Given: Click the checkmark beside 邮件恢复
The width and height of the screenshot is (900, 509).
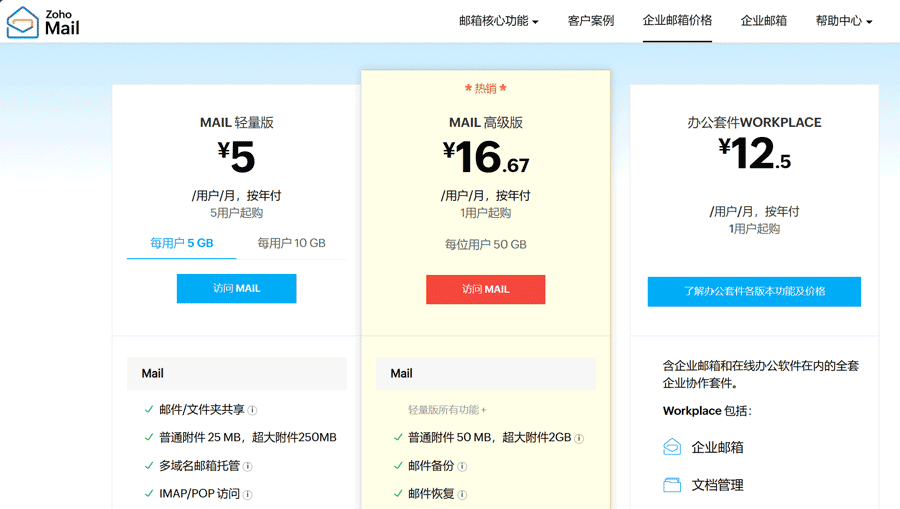Looking at the screenshot, I should (398, 494).
